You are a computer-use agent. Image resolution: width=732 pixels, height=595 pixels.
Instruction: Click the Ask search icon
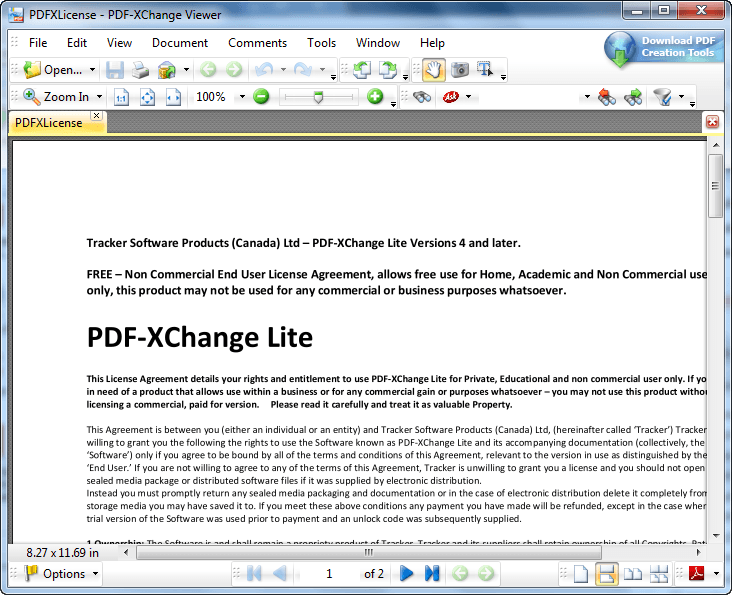(451, 97)
